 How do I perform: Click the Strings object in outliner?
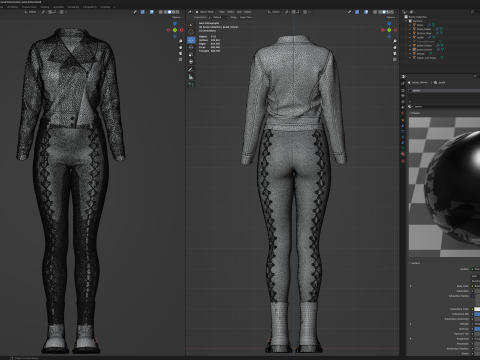click(421, 54)
